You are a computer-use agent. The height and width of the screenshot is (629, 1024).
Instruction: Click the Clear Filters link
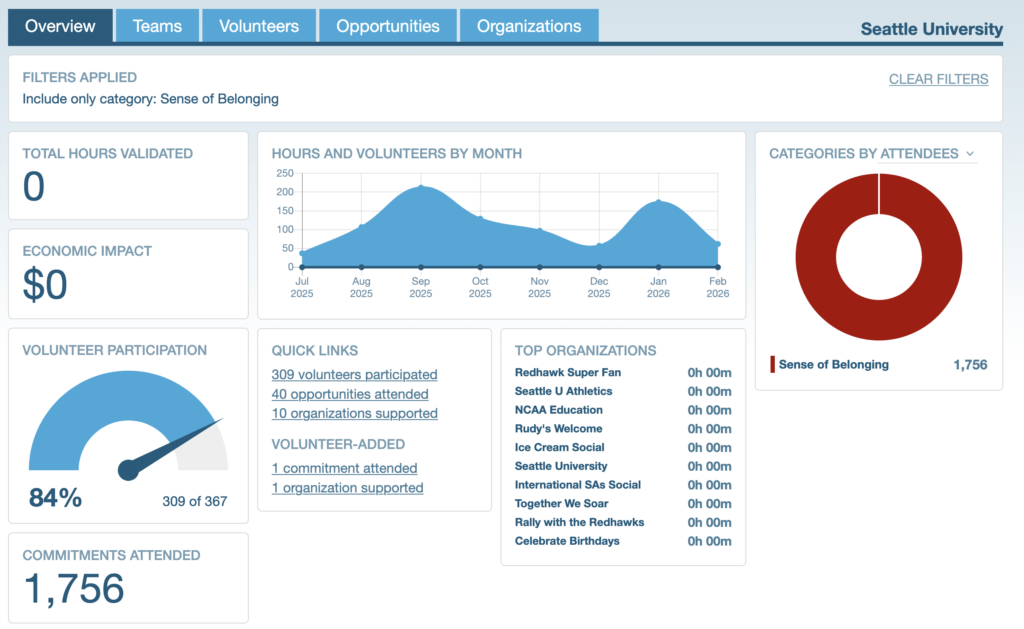click(938, 79)
